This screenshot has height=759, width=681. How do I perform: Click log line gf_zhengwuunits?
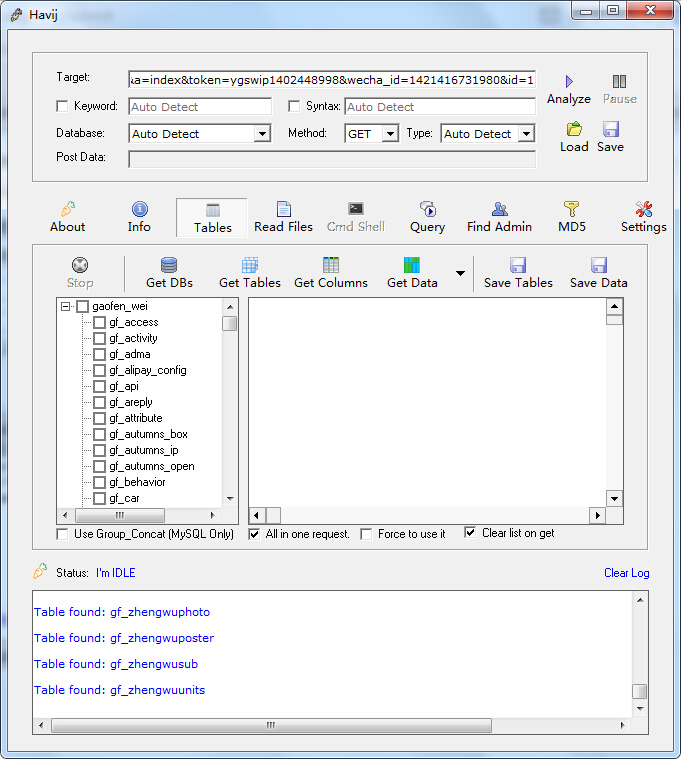pos(120,690)
